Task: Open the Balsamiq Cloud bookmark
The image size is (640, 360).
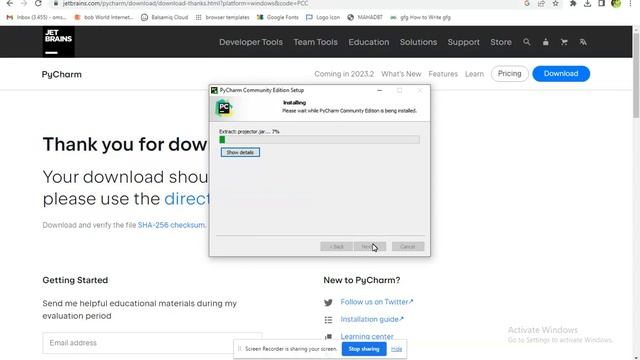Action: tap(164, 17)
